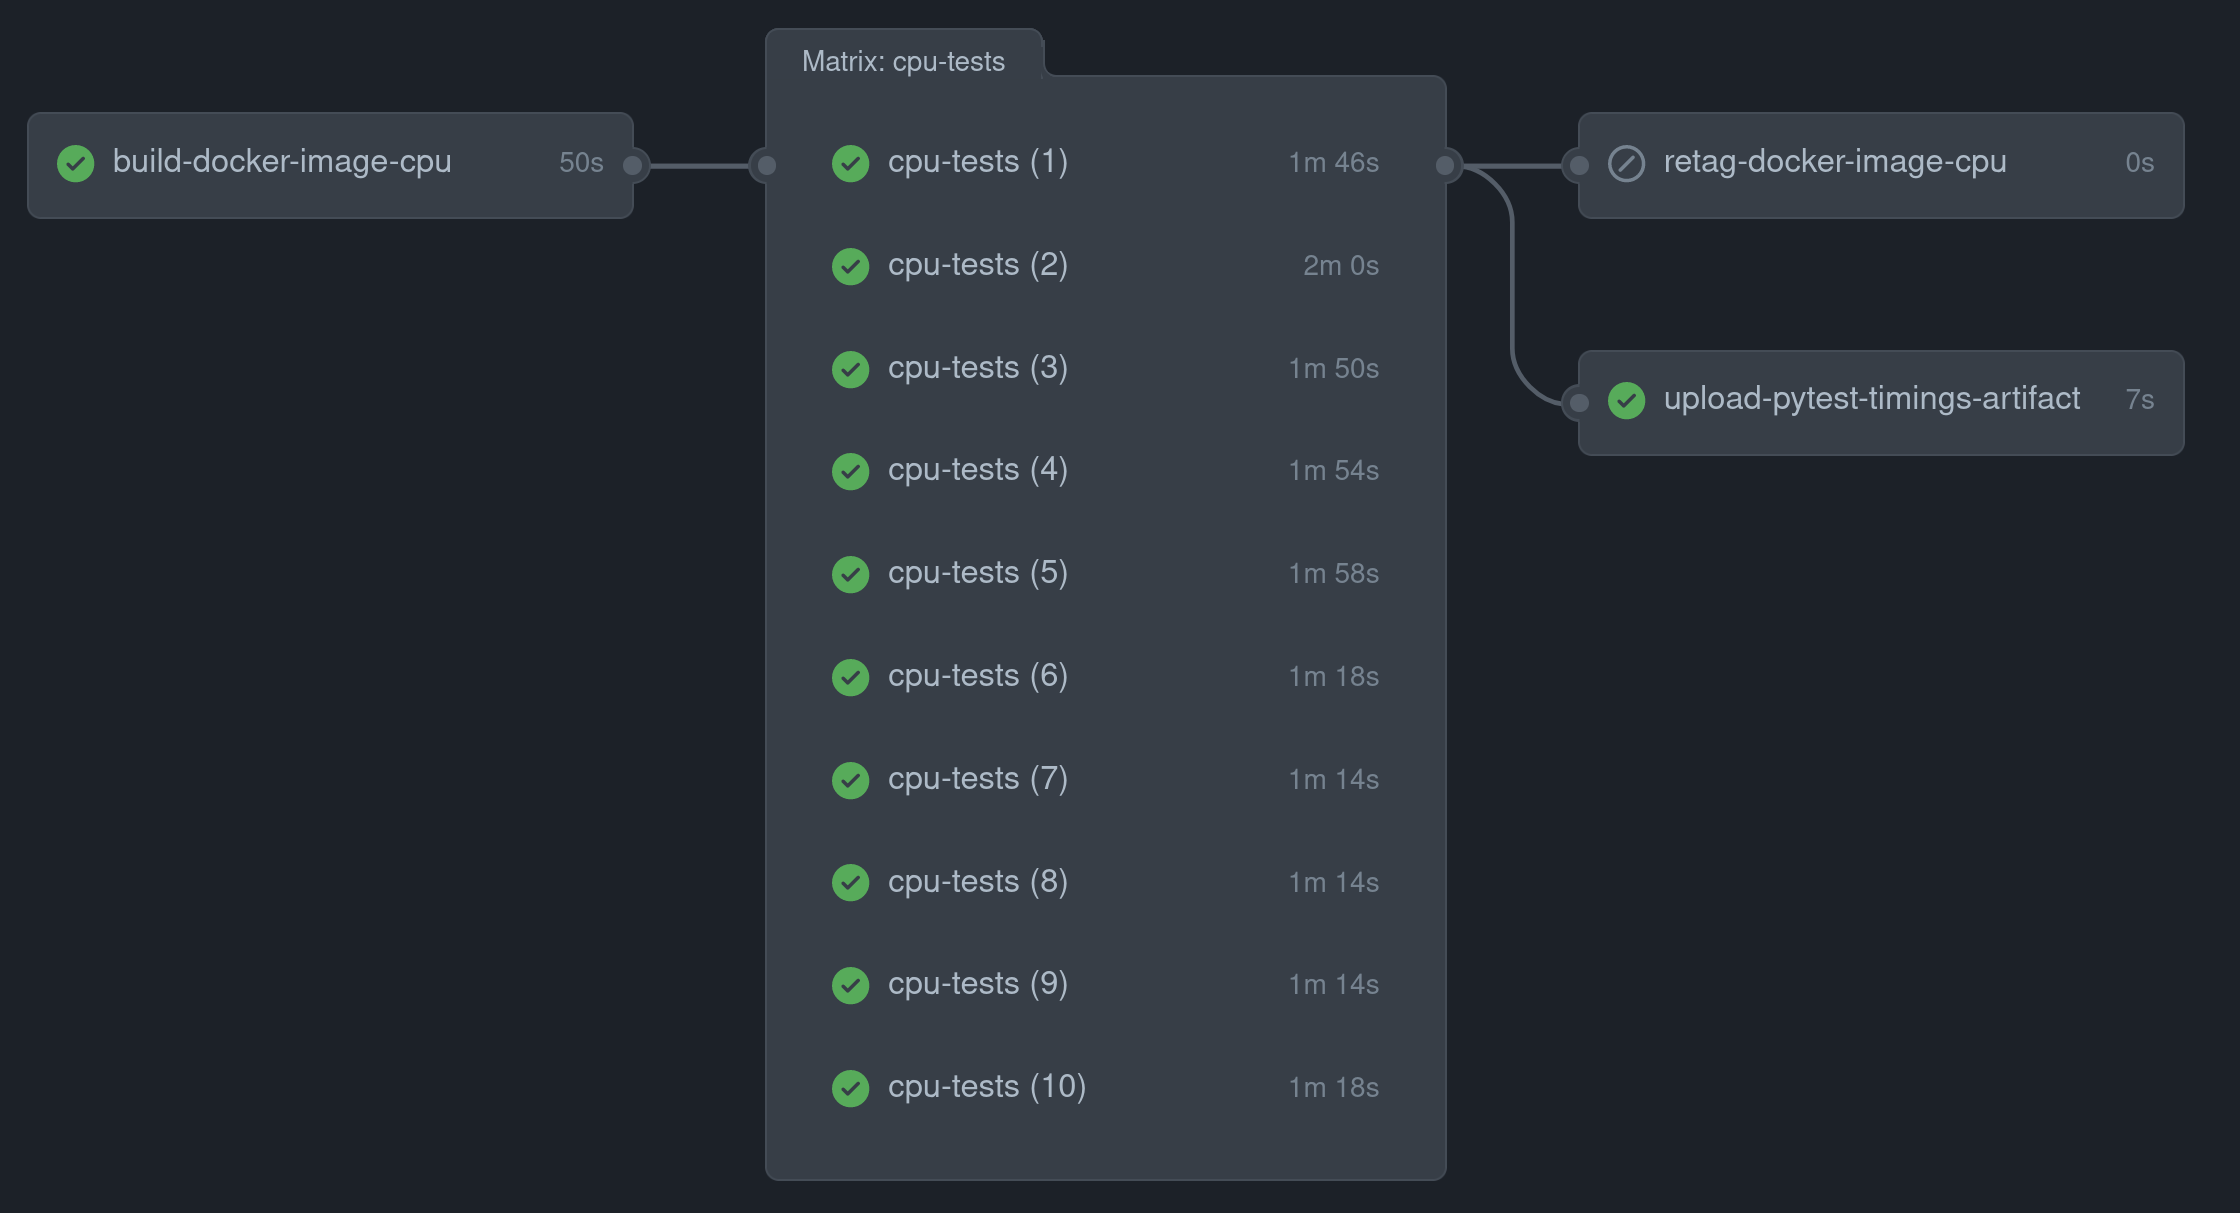Select the check icon next to cpu-tests (5)
Screen dimensions: 2240x1213
coord(851,574)
